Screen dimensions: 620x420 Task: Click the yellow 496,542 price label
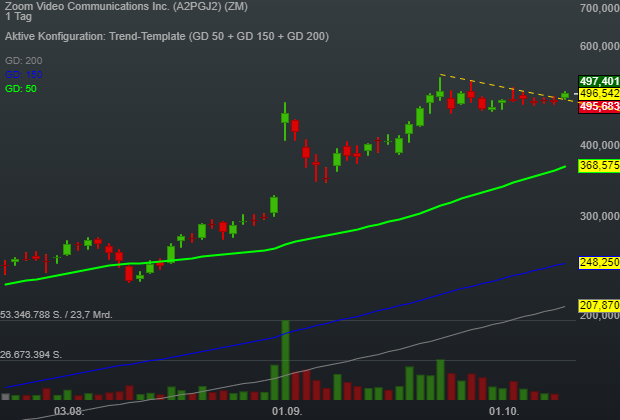point(599,94)
